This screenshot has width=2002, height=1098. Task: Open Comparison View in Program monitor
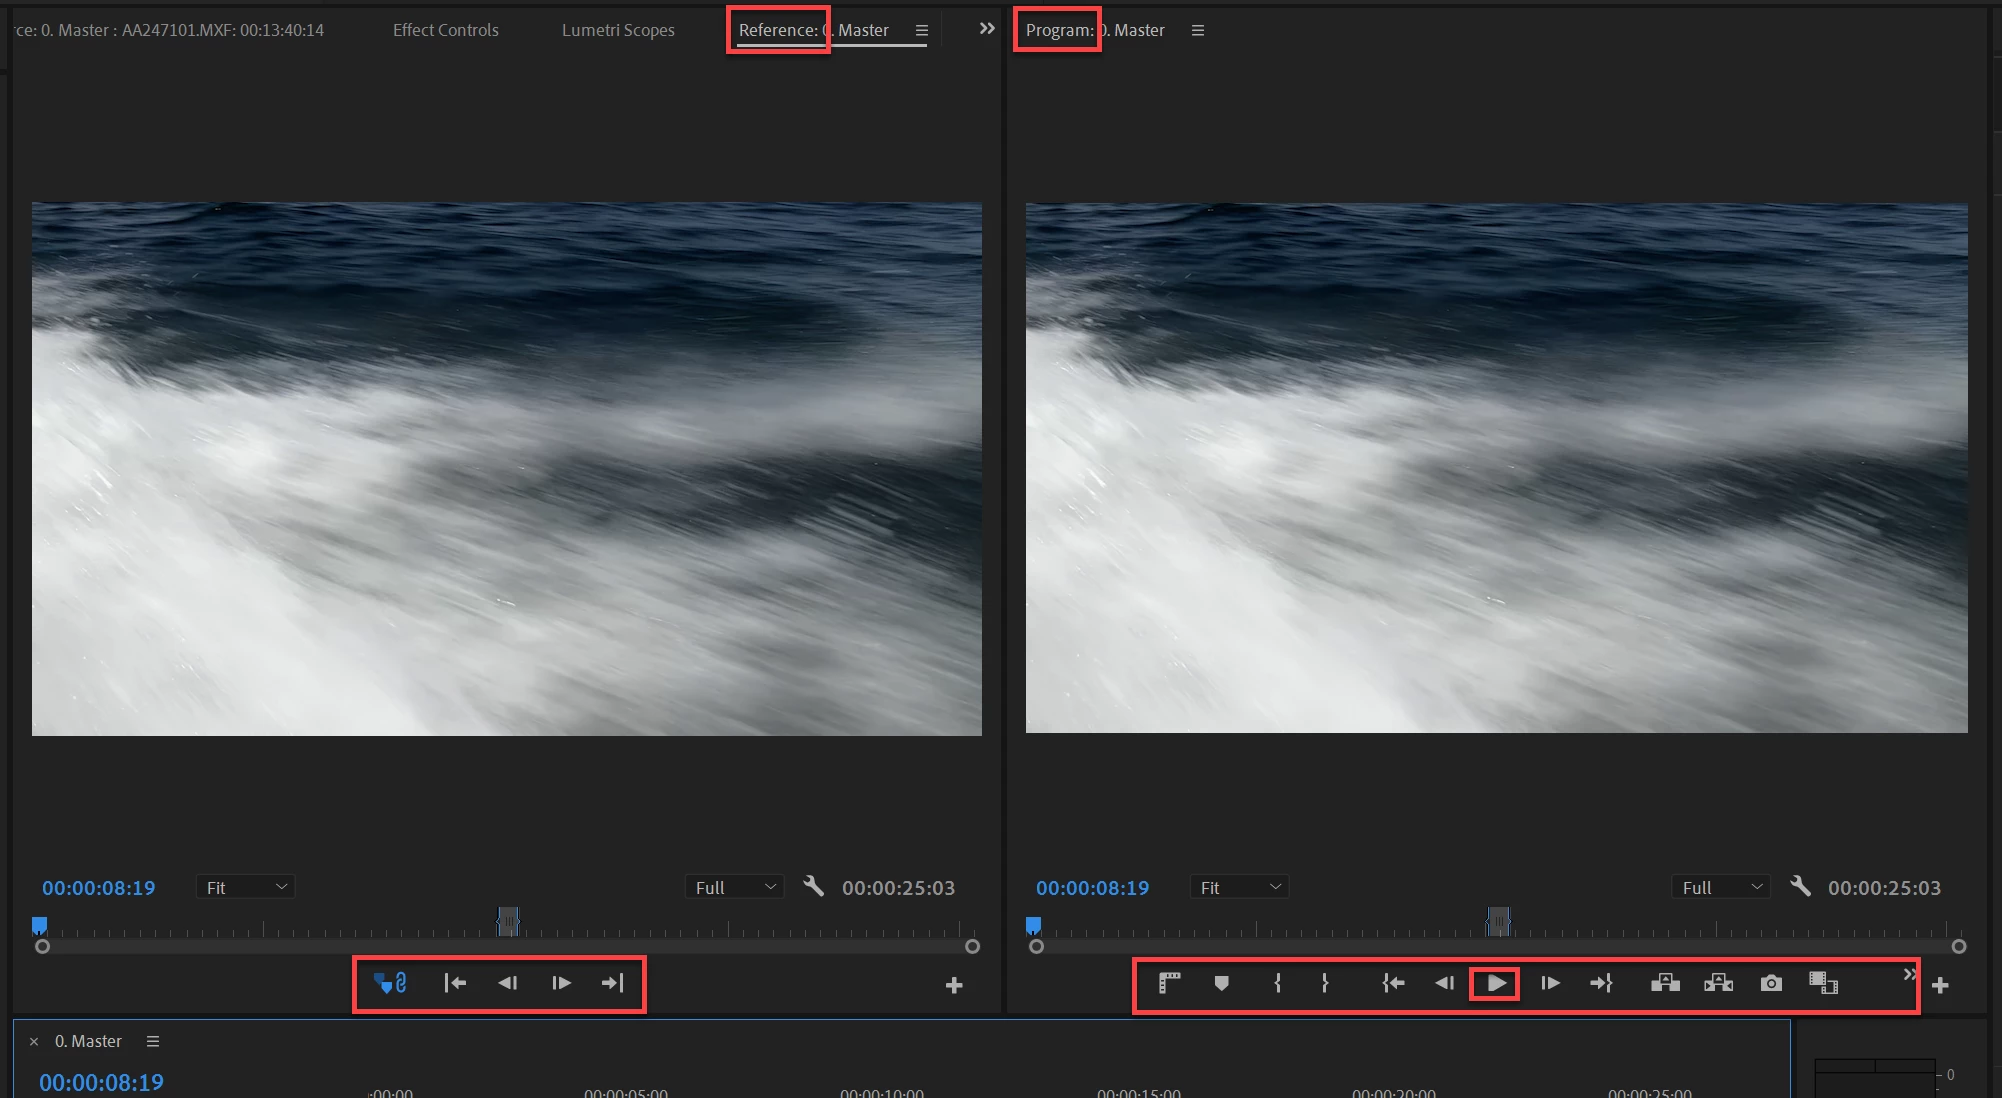pyautogui.click(x=1823, y=984)
